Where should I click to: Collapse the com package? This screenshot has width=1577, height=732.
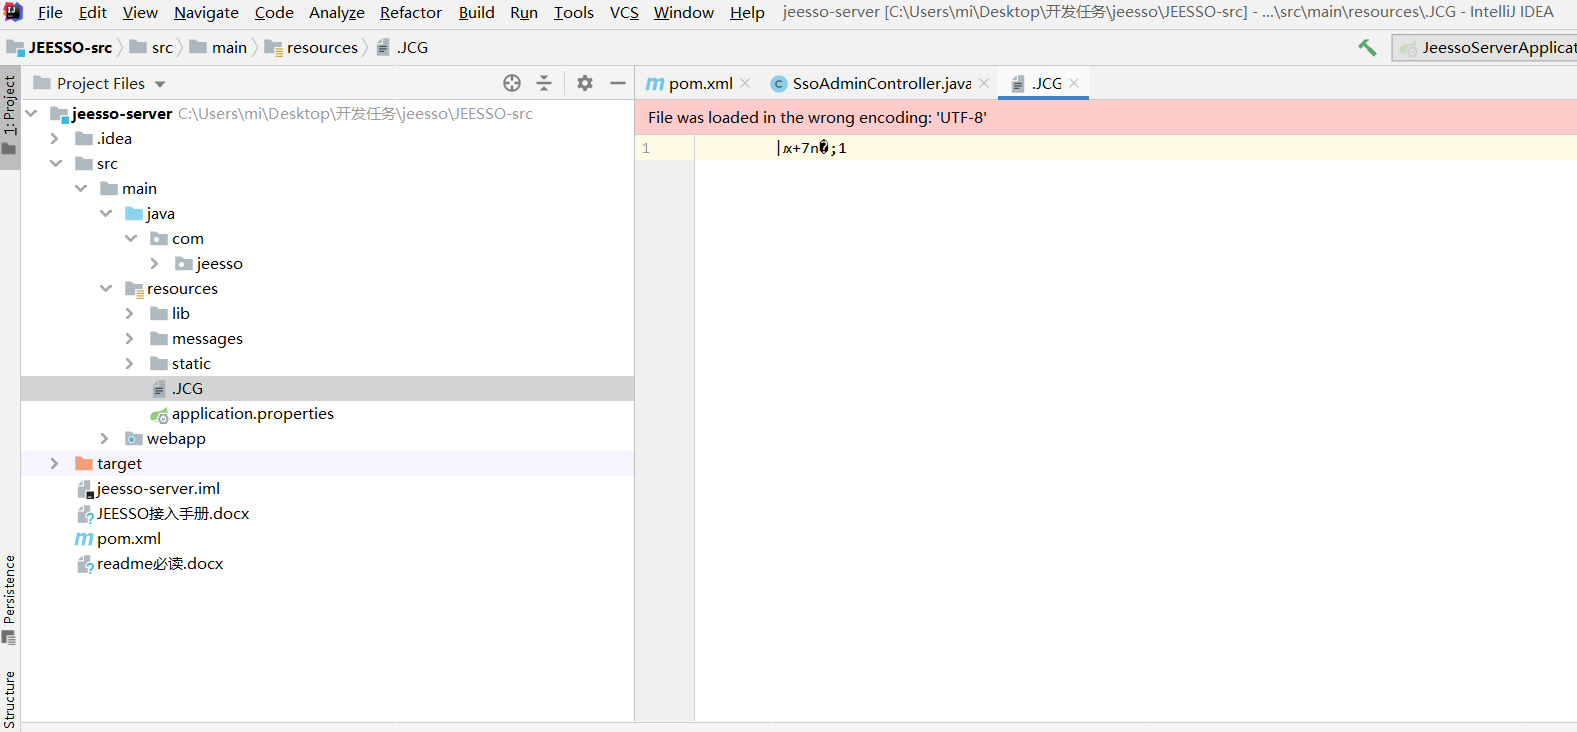click(x=131, y=239)
